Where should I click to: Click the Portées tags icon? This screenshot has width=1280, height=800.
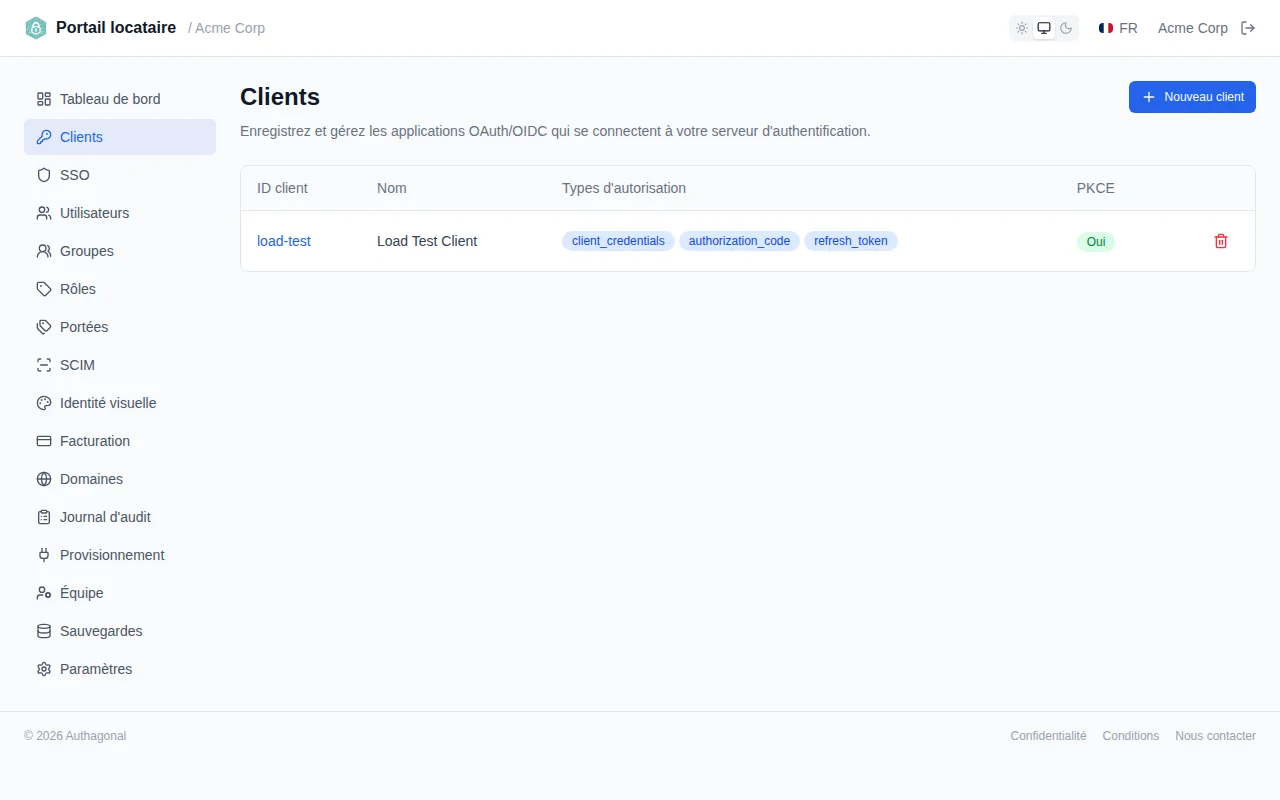tap(44, 327)
